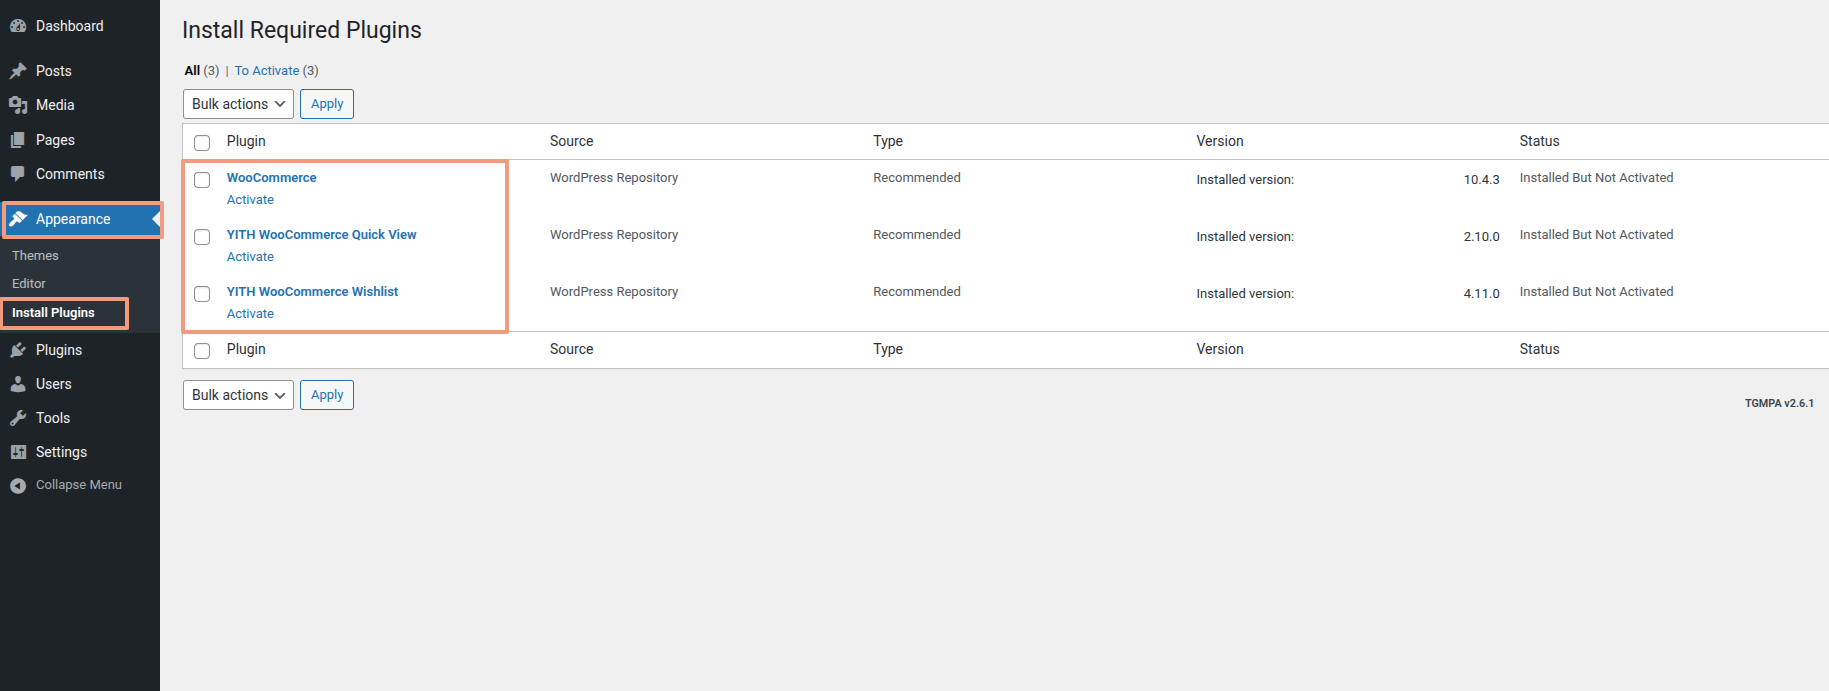The width and height of the screenshot is (1829, 691).
Task: Open the Themes submenu item
Action: (35, 256)
